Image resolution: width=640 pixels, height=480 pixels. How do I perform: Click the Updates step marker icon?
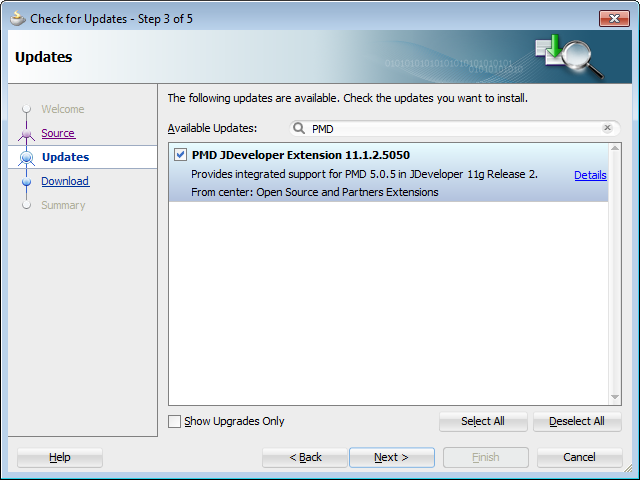click(x=27, y=158)
